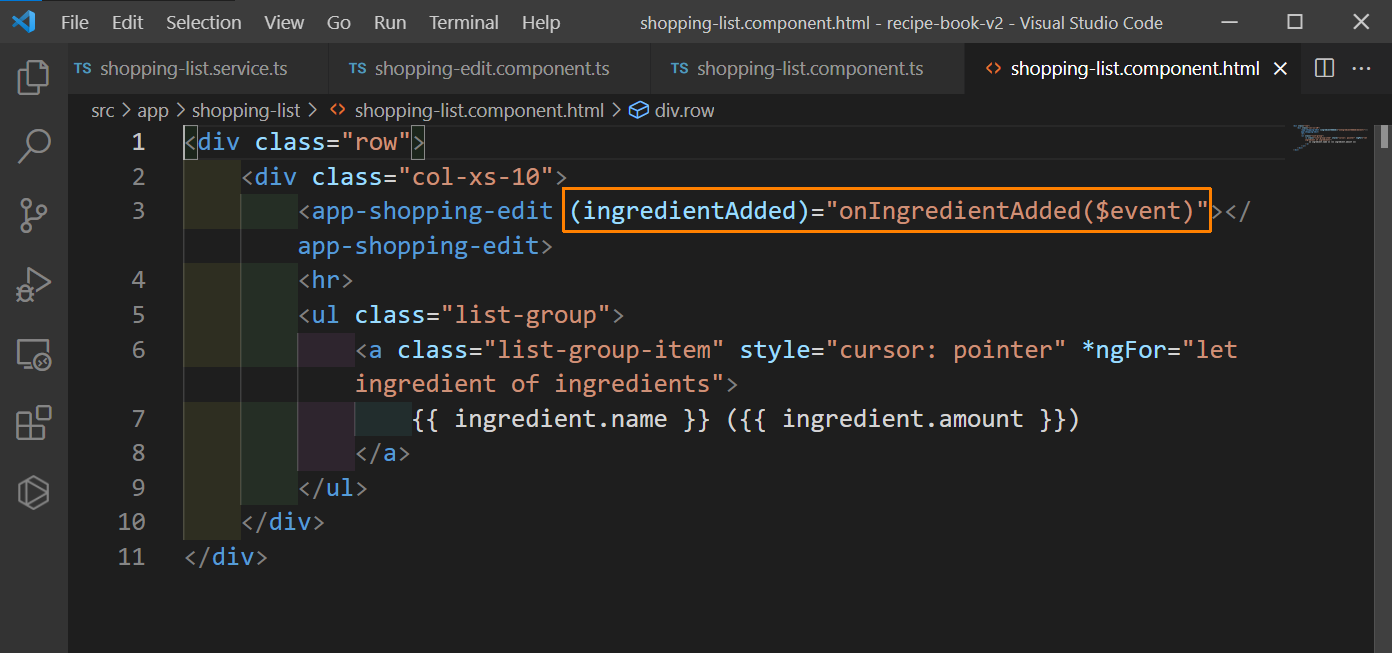Open the Run and Debug view

pyautogui.click(x=34, y=284)
